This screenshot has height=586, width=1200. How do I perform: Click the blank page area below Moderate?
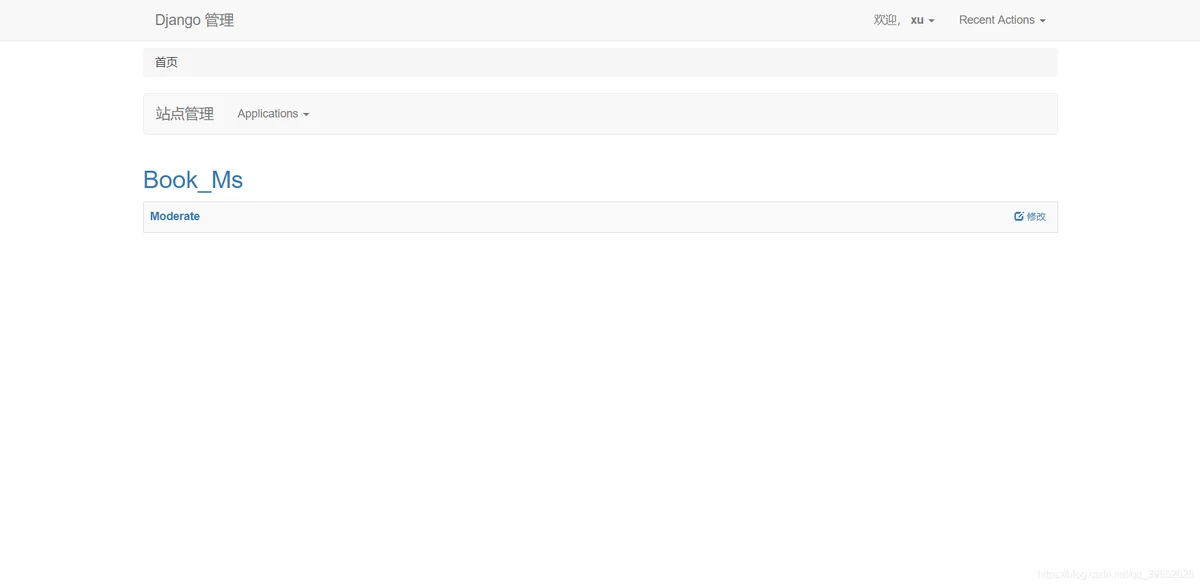pos(600,400)
